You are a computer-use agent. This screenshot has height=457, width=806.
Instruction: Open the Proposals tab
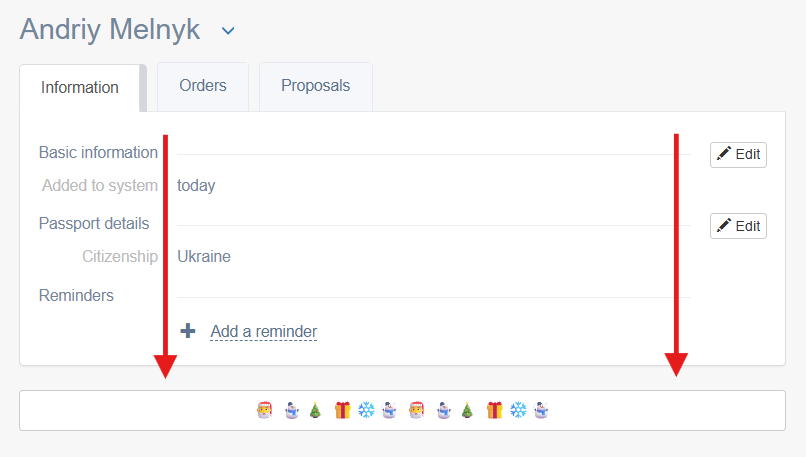(x=316, y=86)
